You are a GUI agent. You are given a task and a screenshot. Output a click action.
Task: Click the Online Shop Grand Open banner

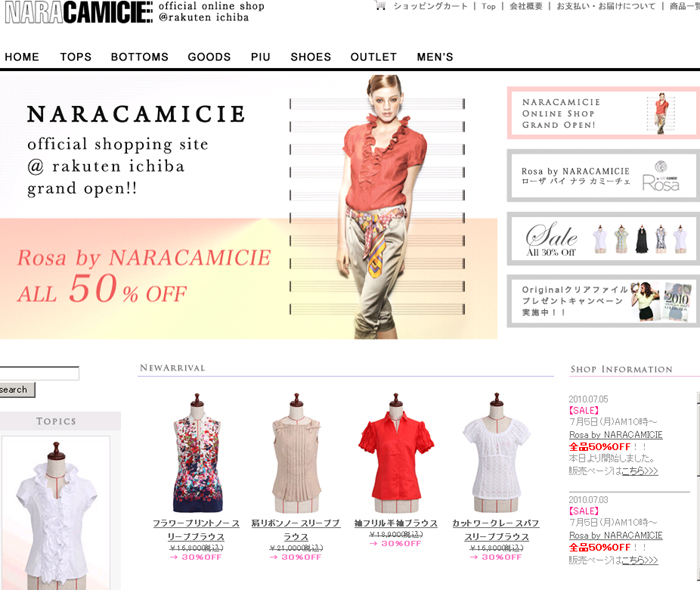pos(603,113)
